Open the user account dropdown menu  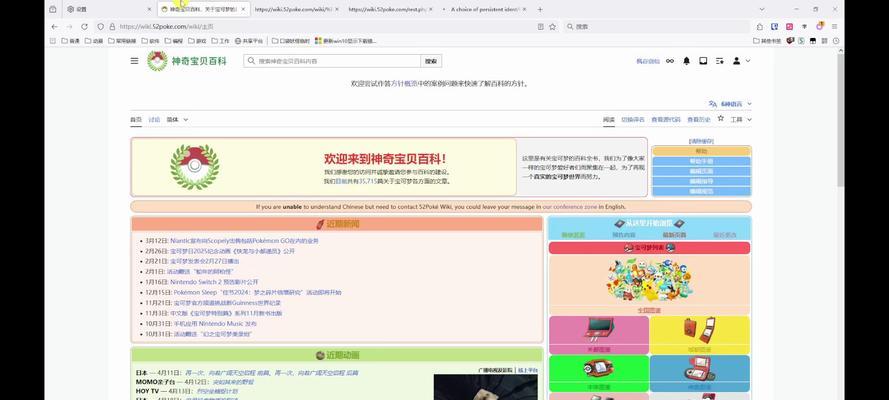[x=741, y=61]
